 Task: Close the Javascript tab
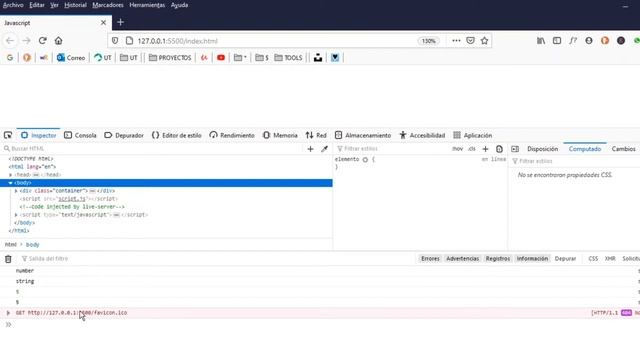[103, 23]
